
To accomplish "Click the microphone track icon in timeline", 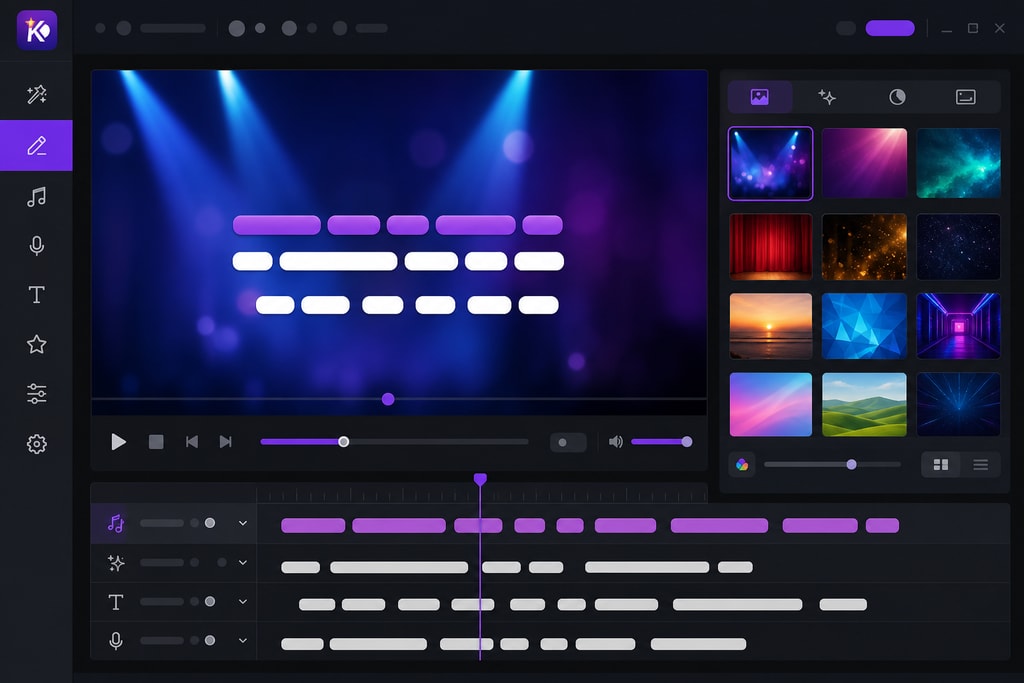I will [116, 641].
